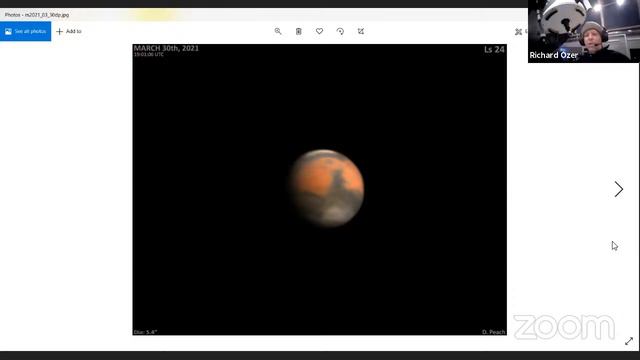
Task: Click the Dia: 5.4" label text
Action: click(145, 332)
